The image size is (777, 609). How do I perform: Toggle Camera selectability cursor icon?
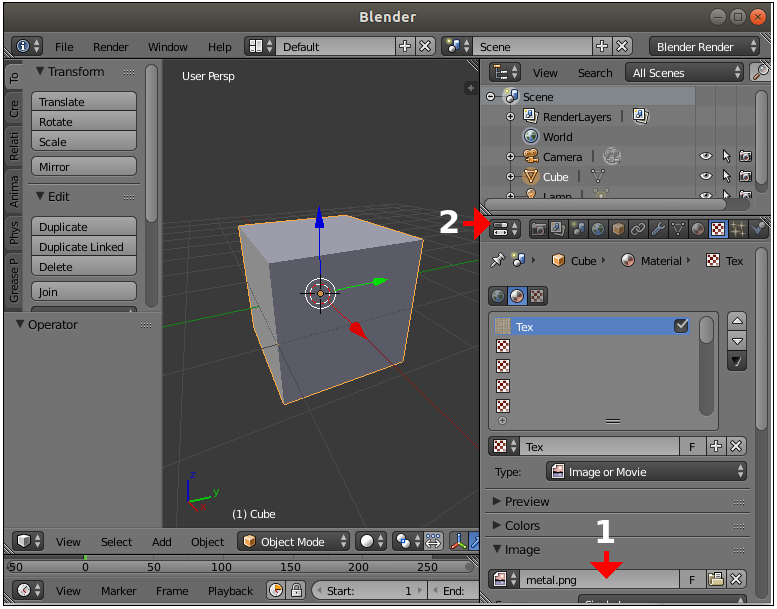click(726, 157)
